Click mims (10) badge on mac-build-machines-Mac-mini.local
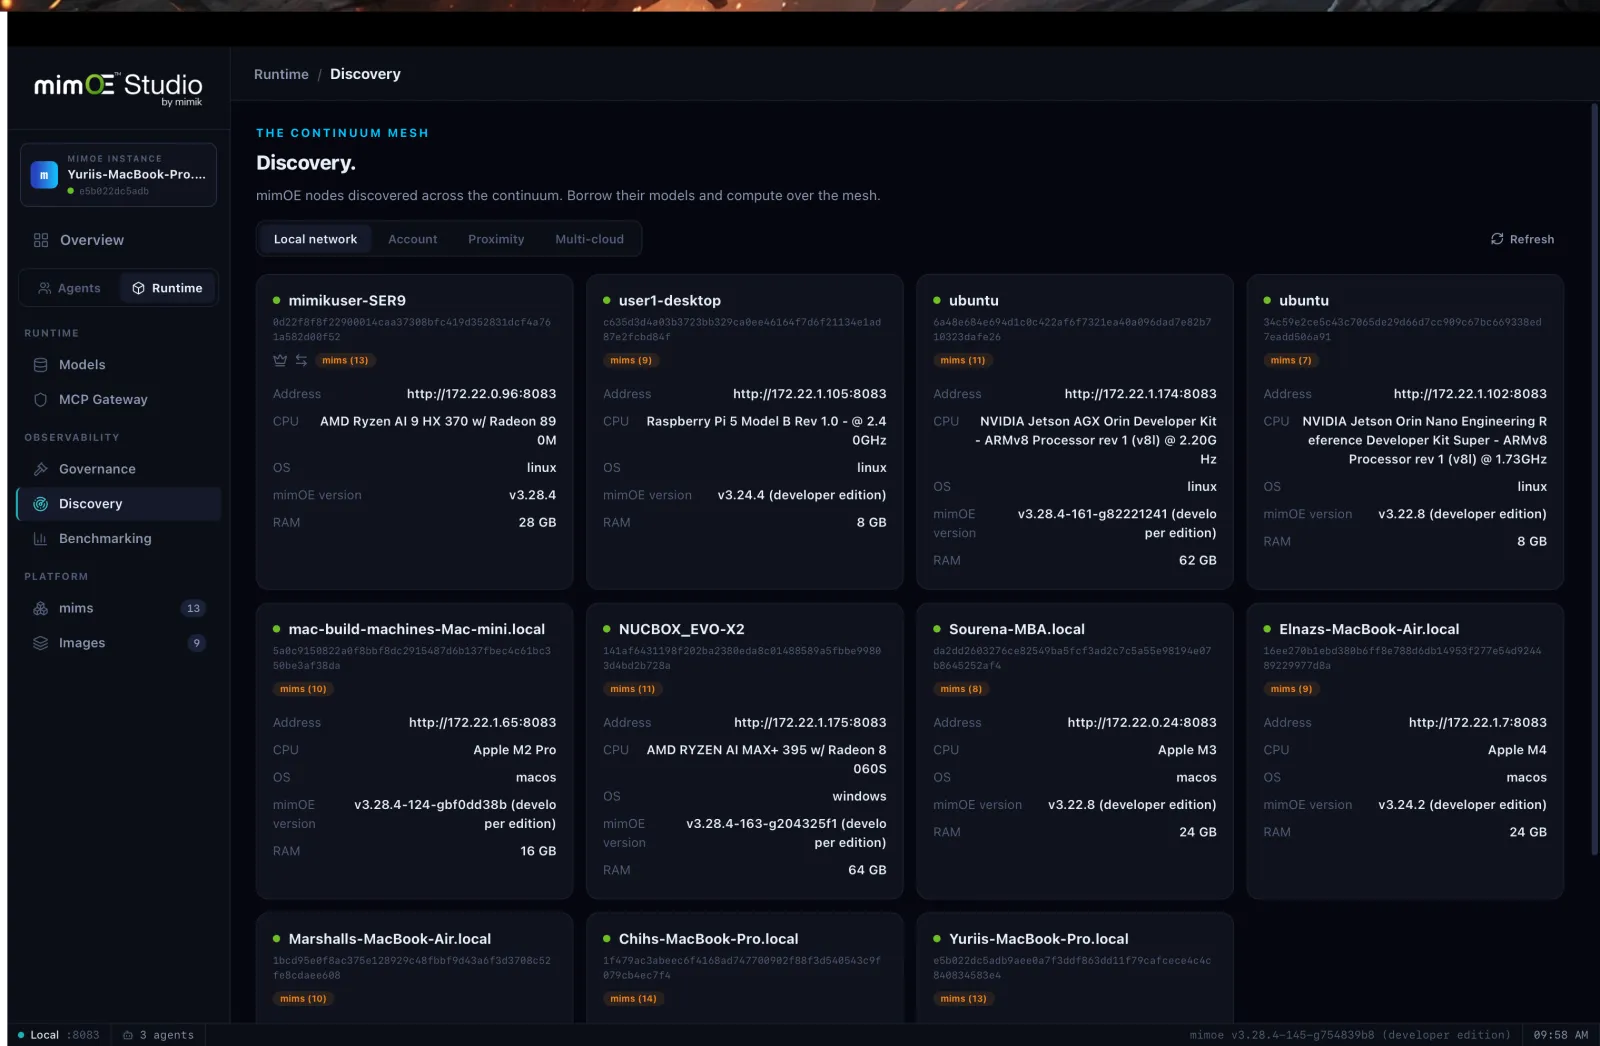Screen dimensions: 1600x1046 [x=303, y=689]
